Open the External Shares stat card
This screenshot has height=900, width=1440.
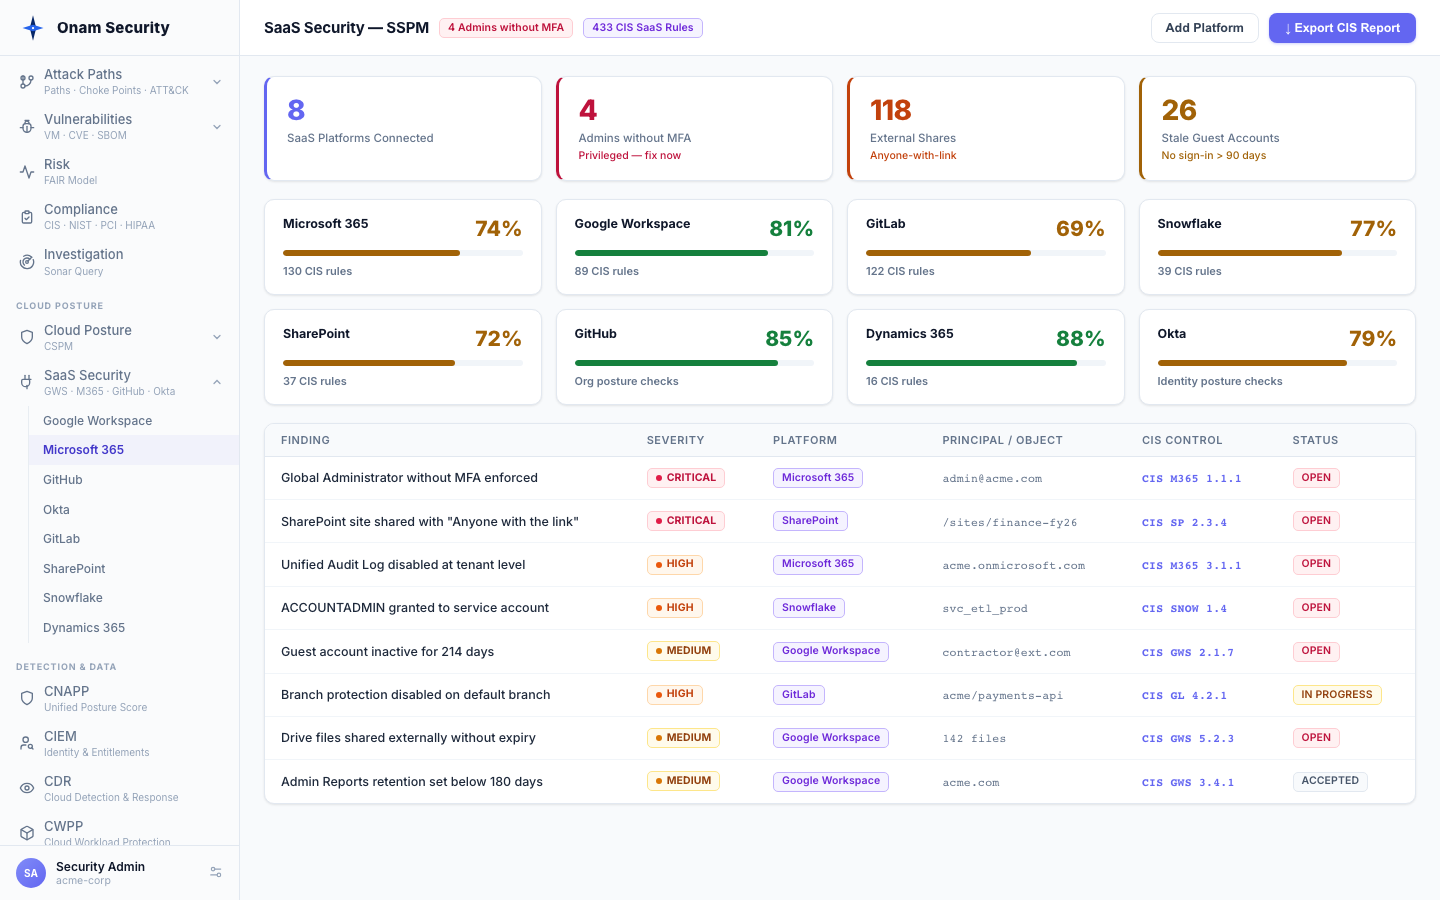986,129
